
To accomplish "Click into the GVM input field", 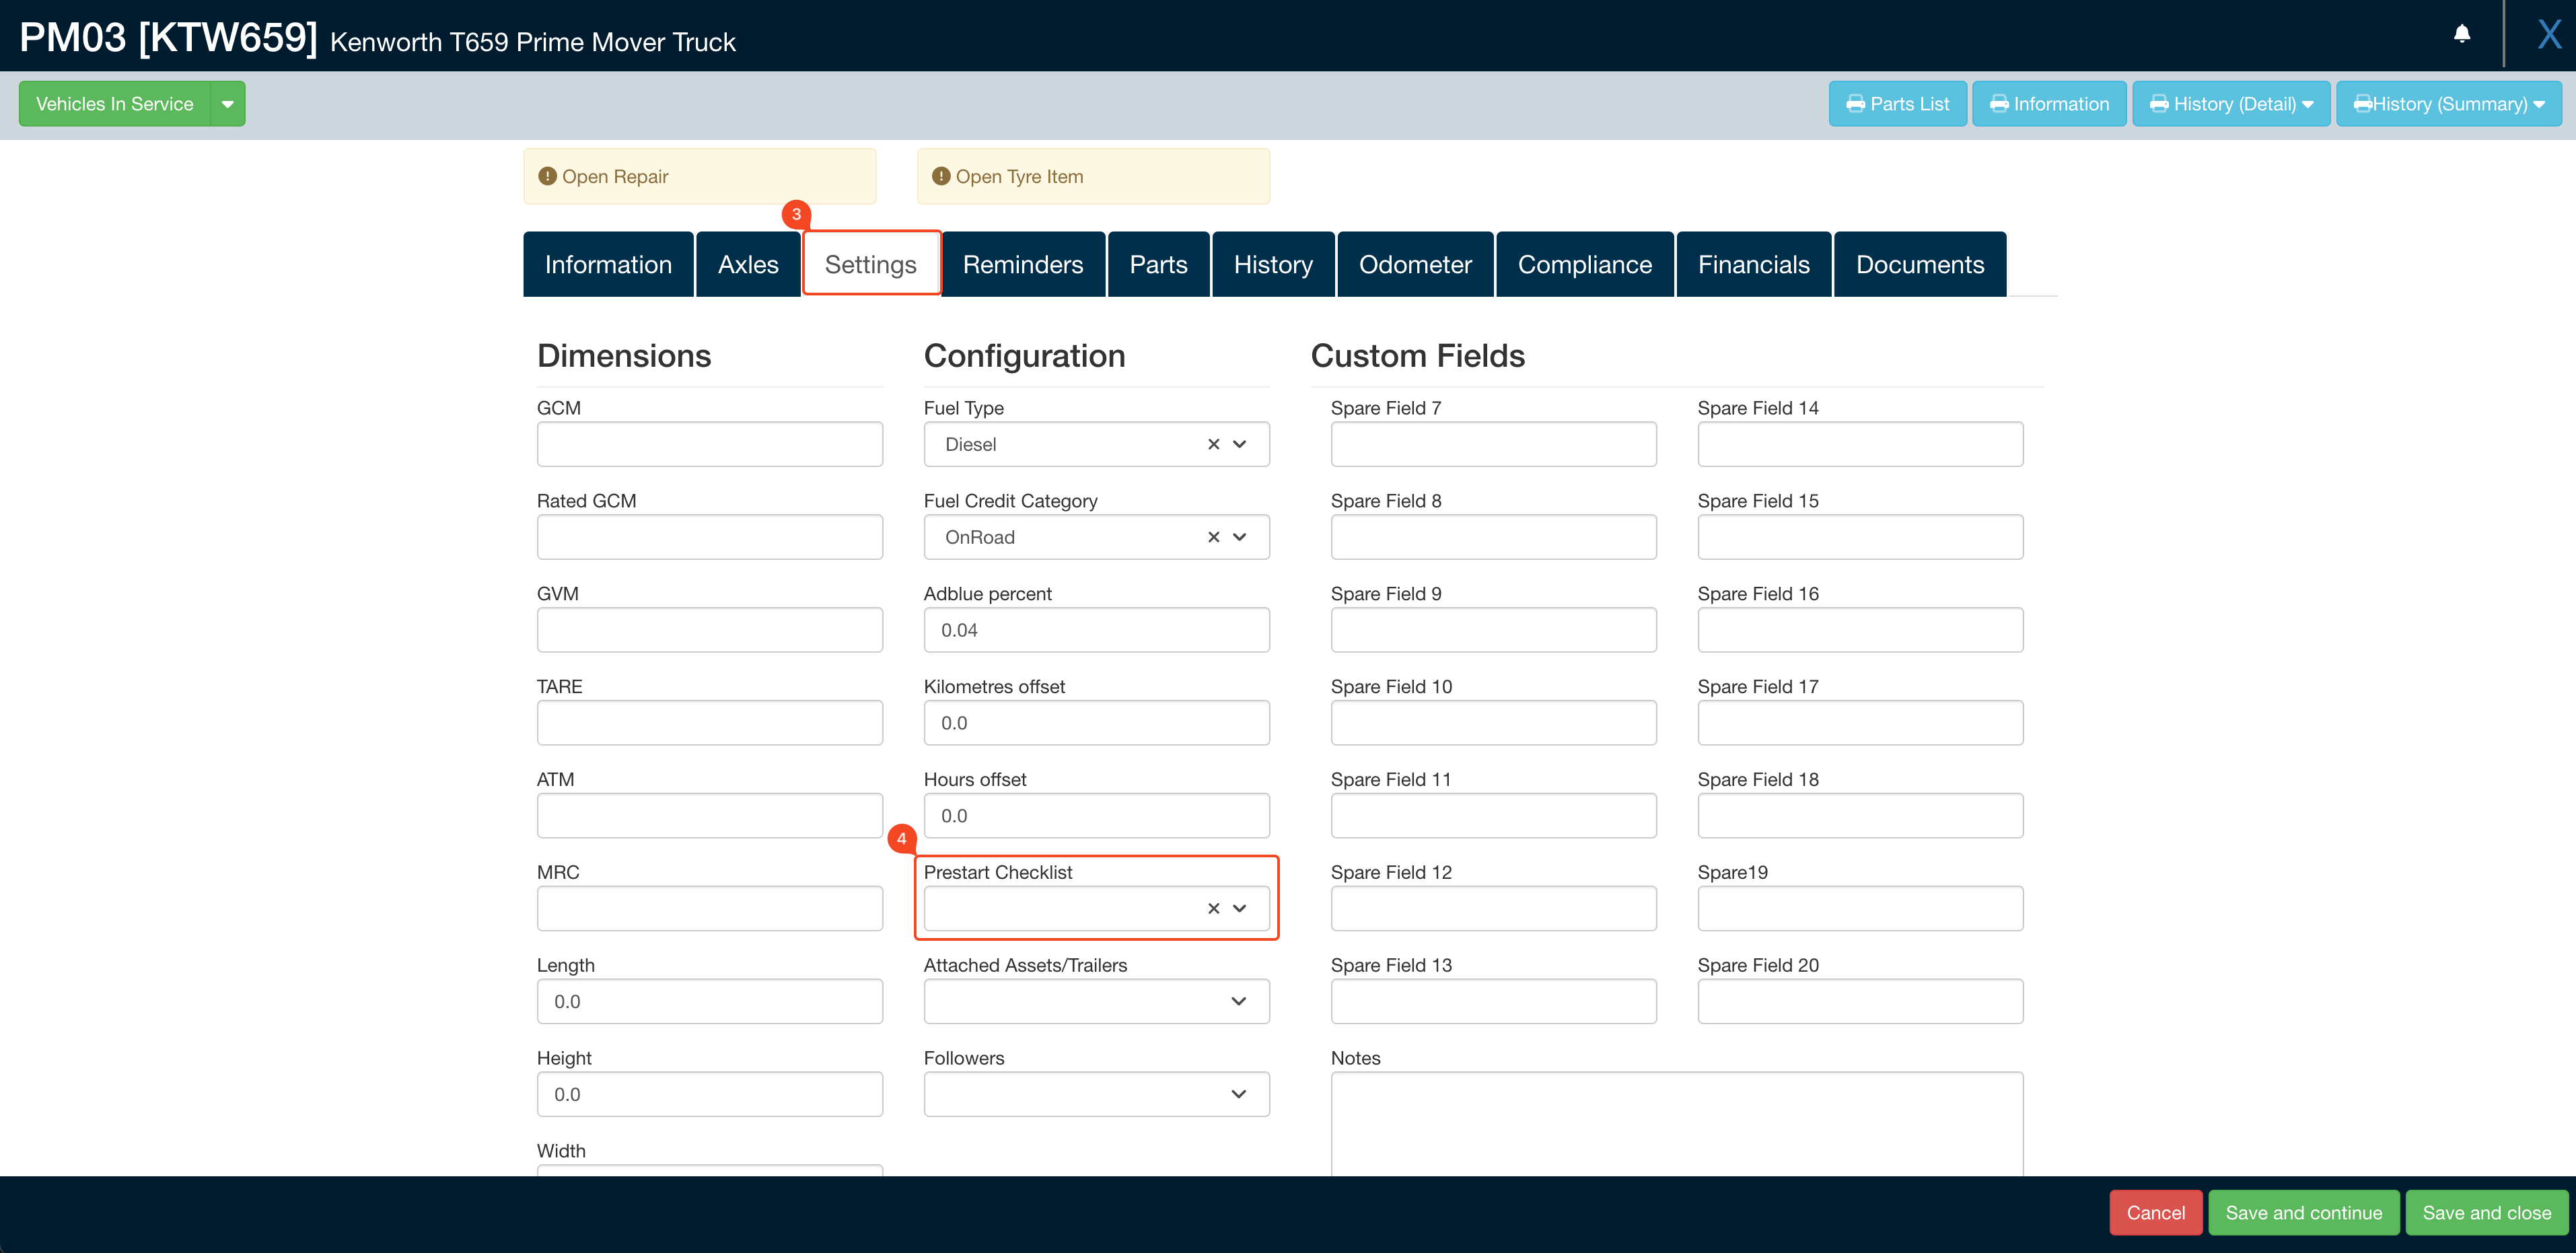I will click(709, 629).
